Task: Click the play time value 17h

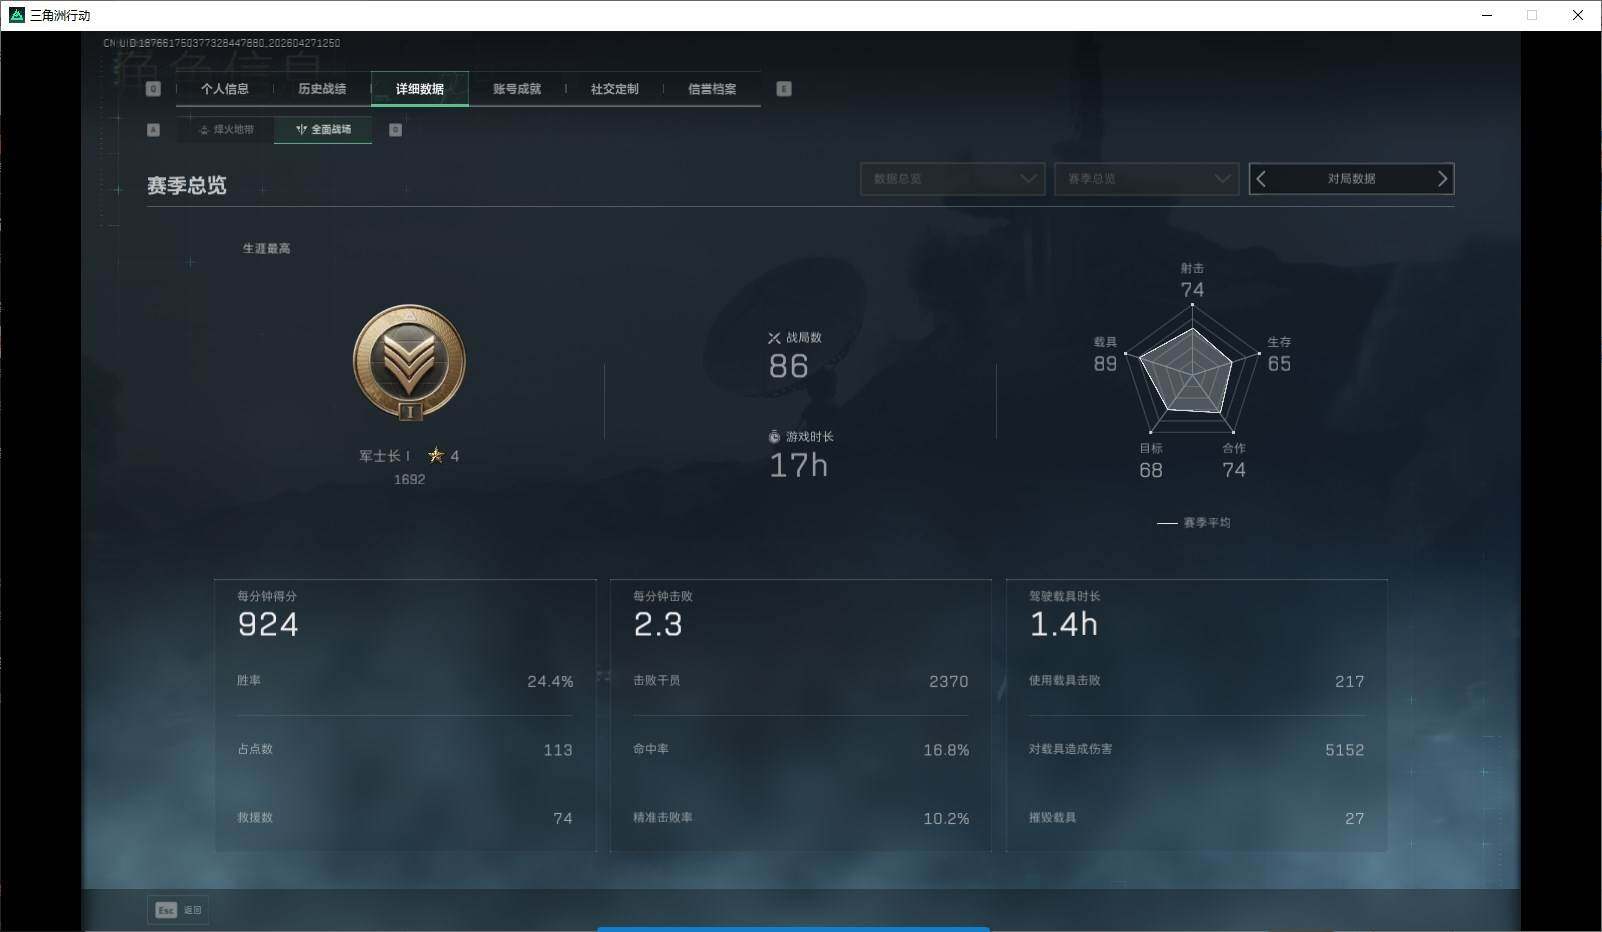Action: (798, 466)
